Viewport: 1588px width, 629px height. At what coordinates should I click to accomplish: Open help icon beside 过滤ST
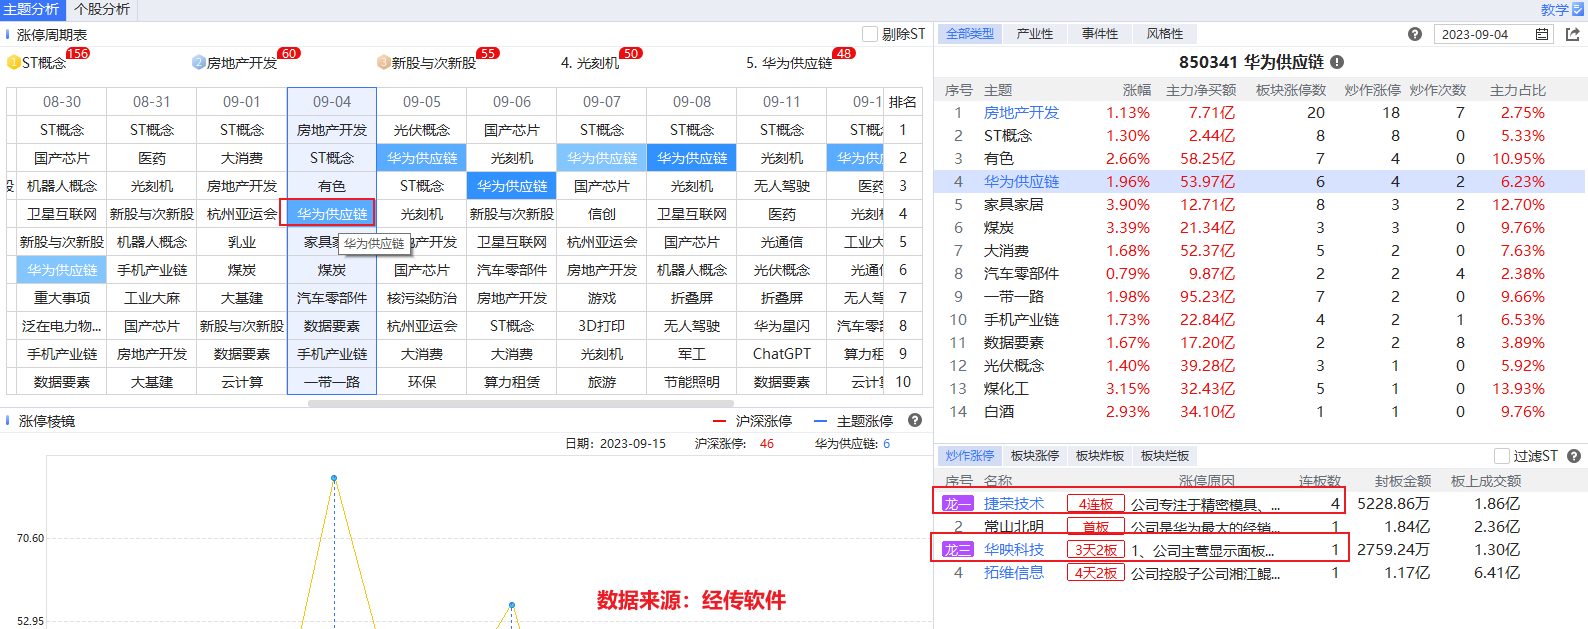point(1573,456)
